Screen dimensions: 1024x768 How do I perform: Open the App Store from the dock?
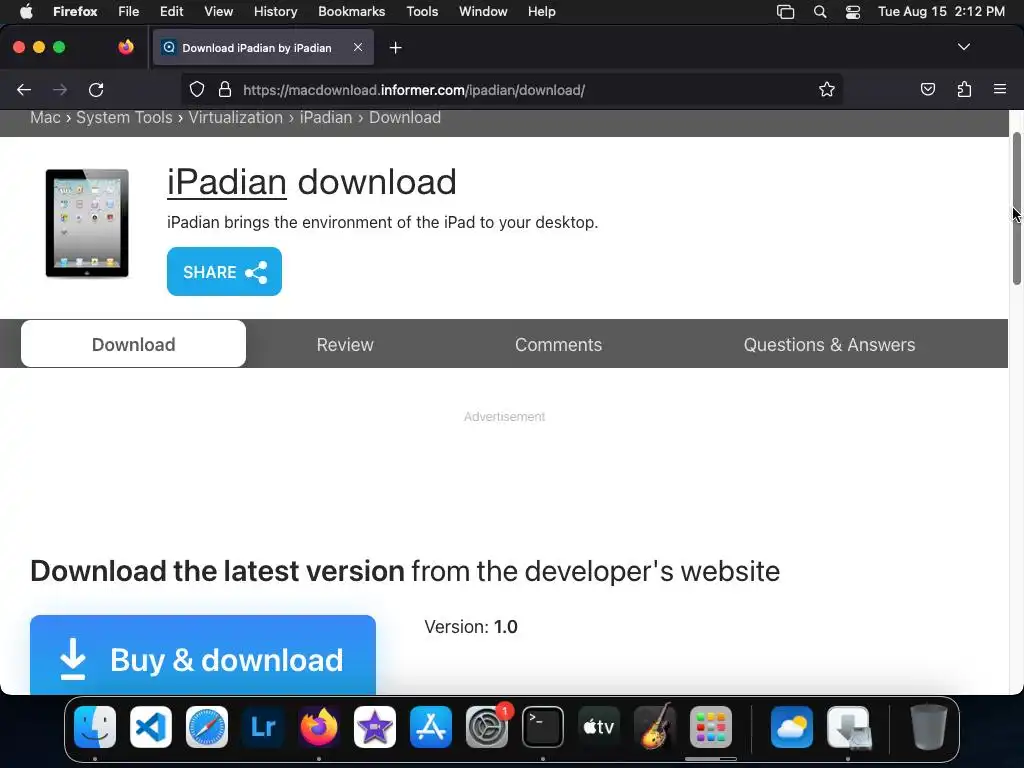pos(431,727)
